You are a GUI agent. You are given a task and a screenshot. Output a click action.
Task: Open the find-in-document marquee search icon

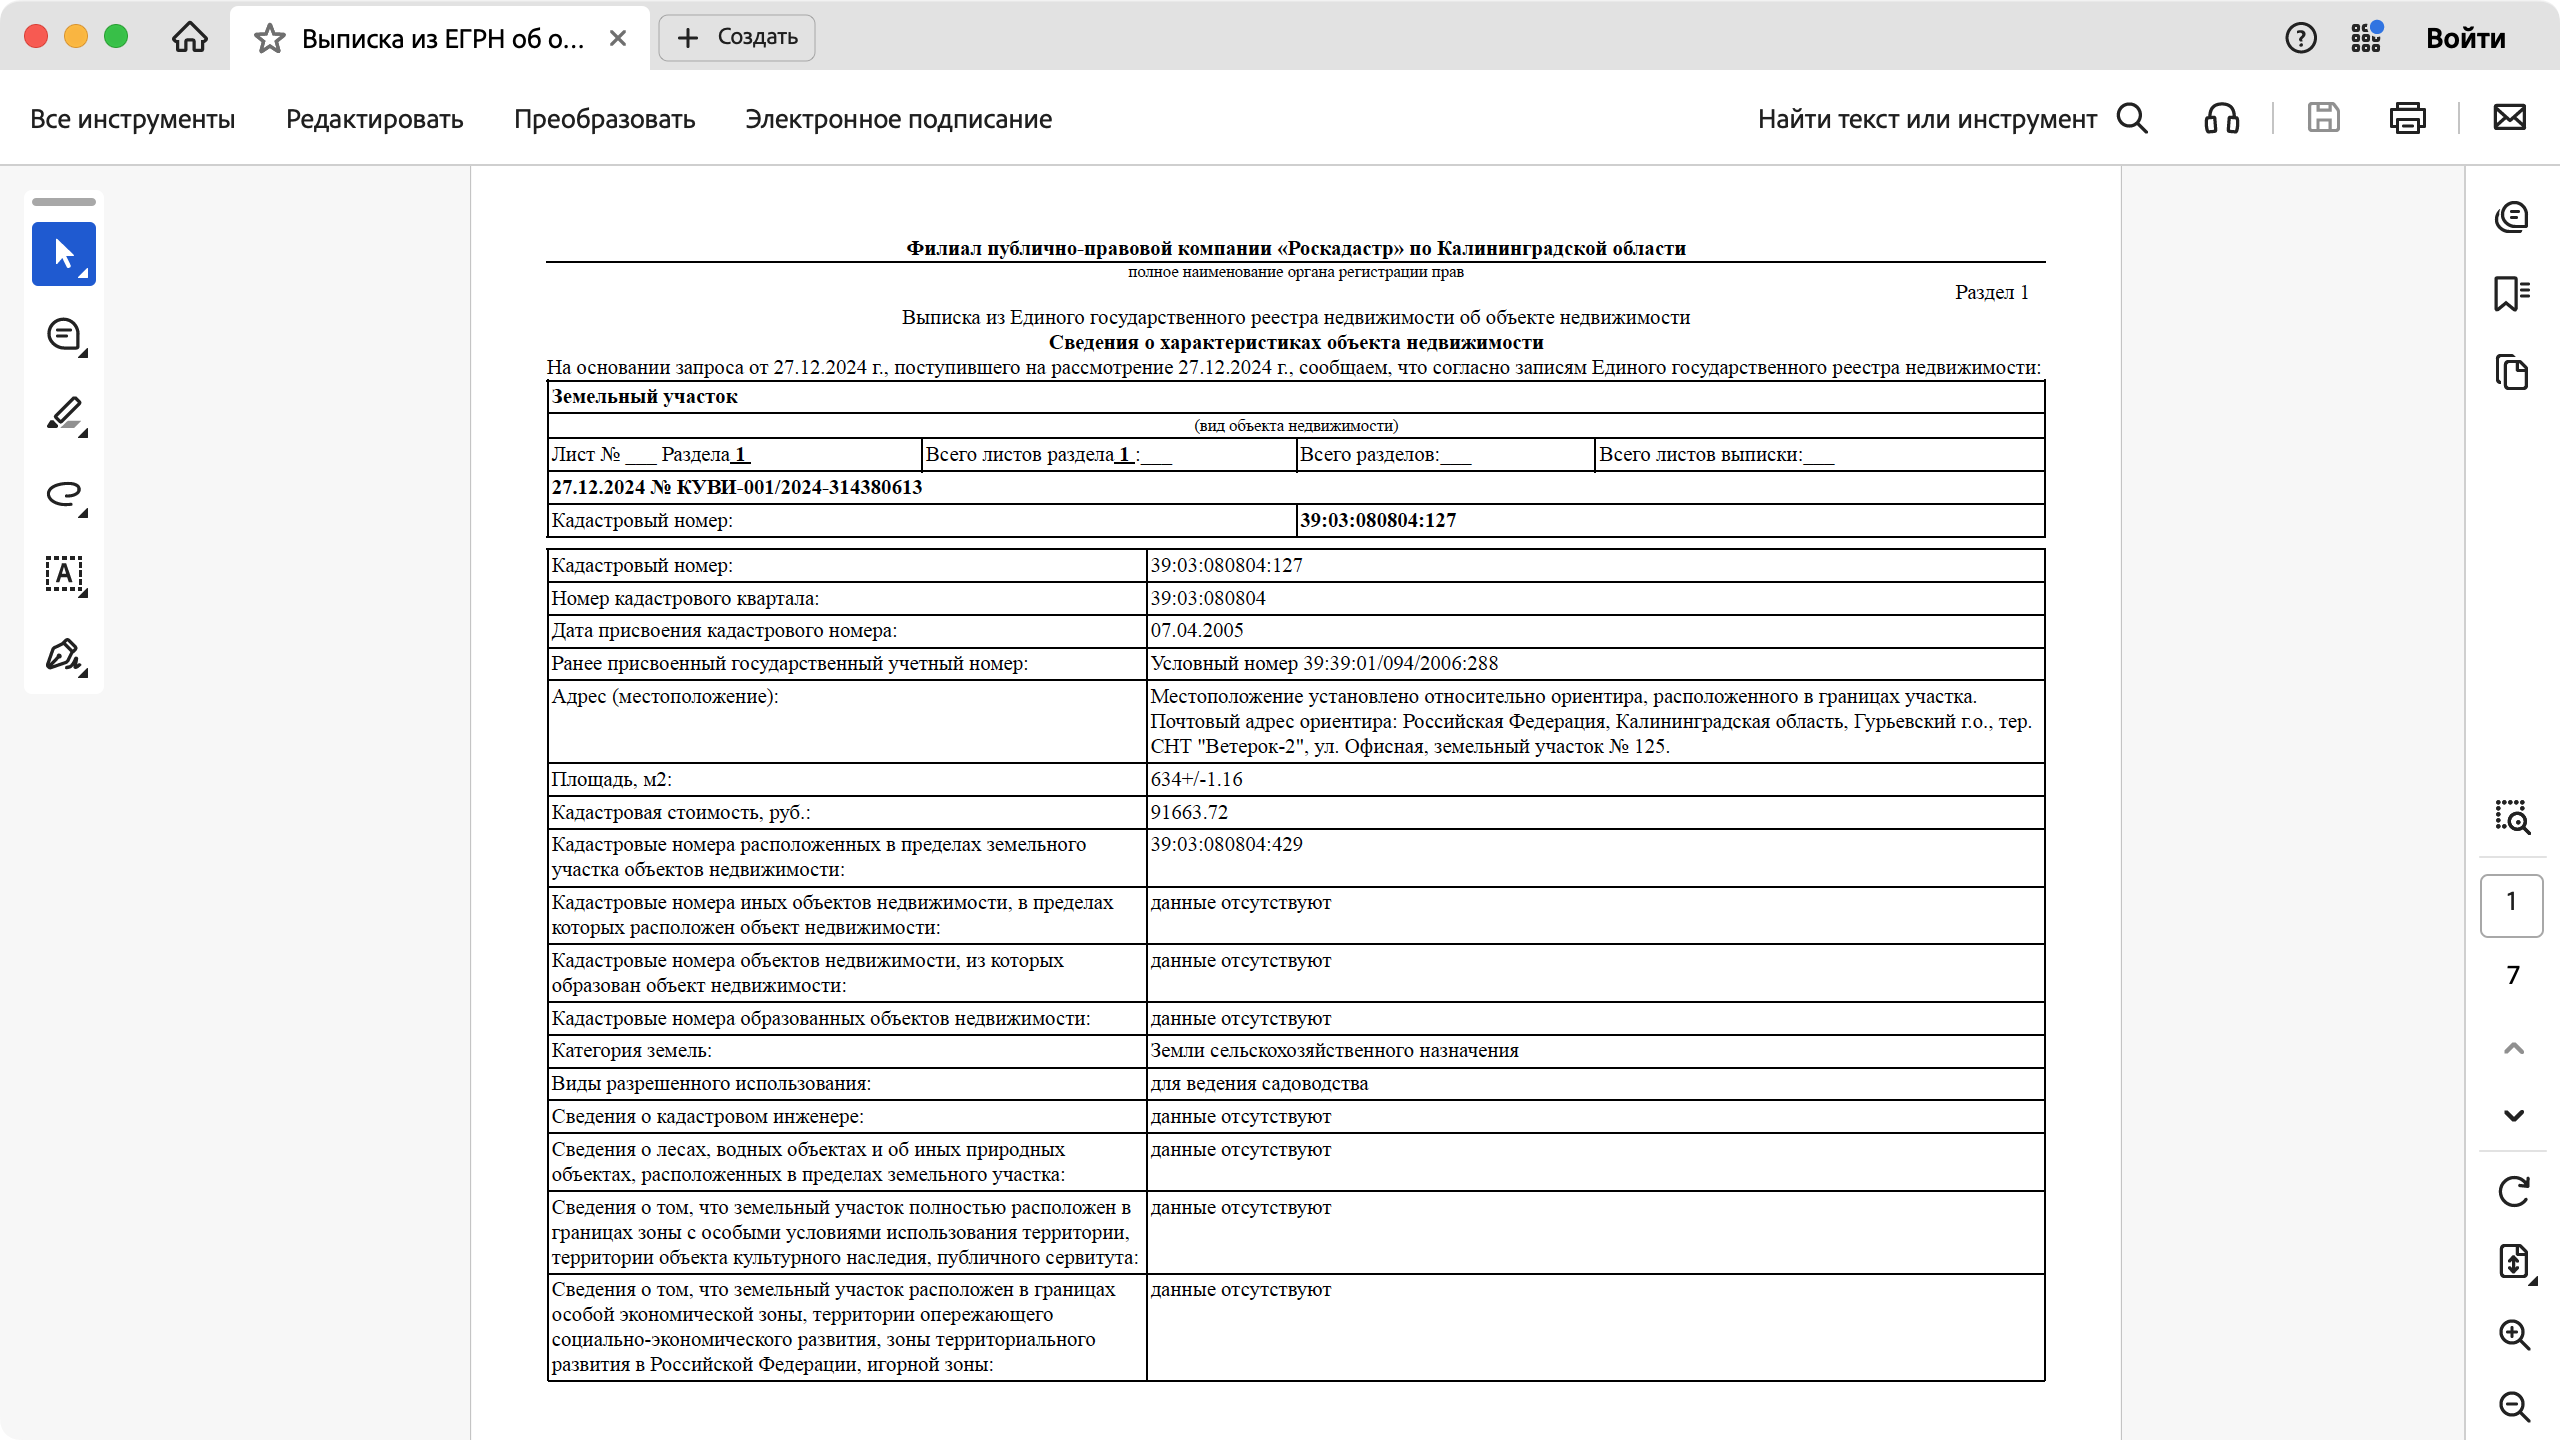2512,817
